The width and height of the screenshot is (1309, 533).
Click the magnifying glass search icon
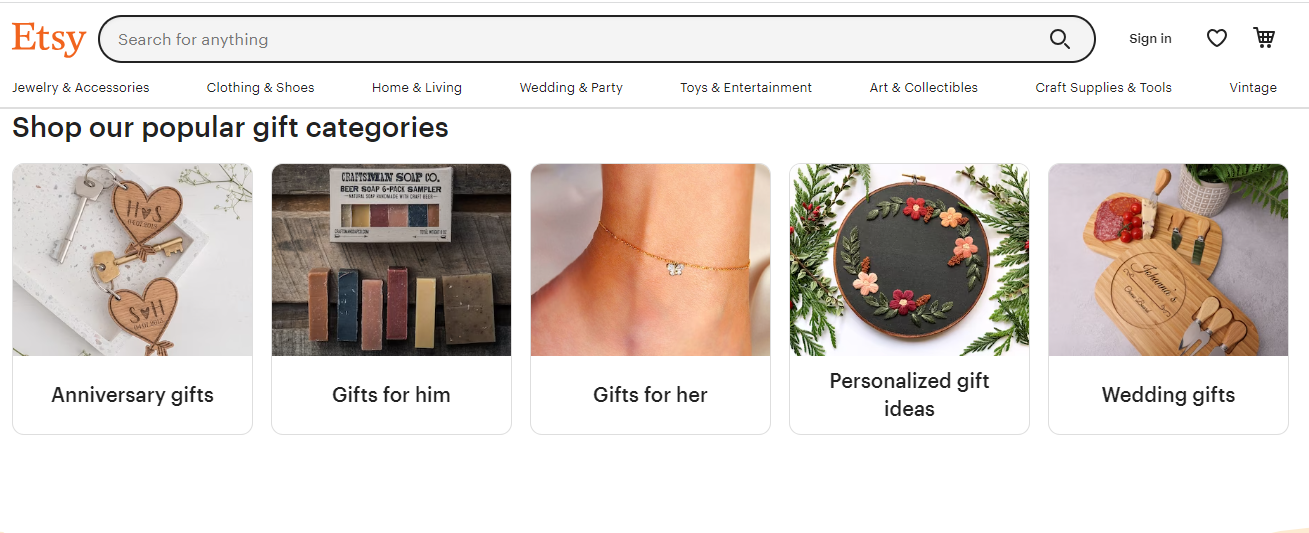1059,39
